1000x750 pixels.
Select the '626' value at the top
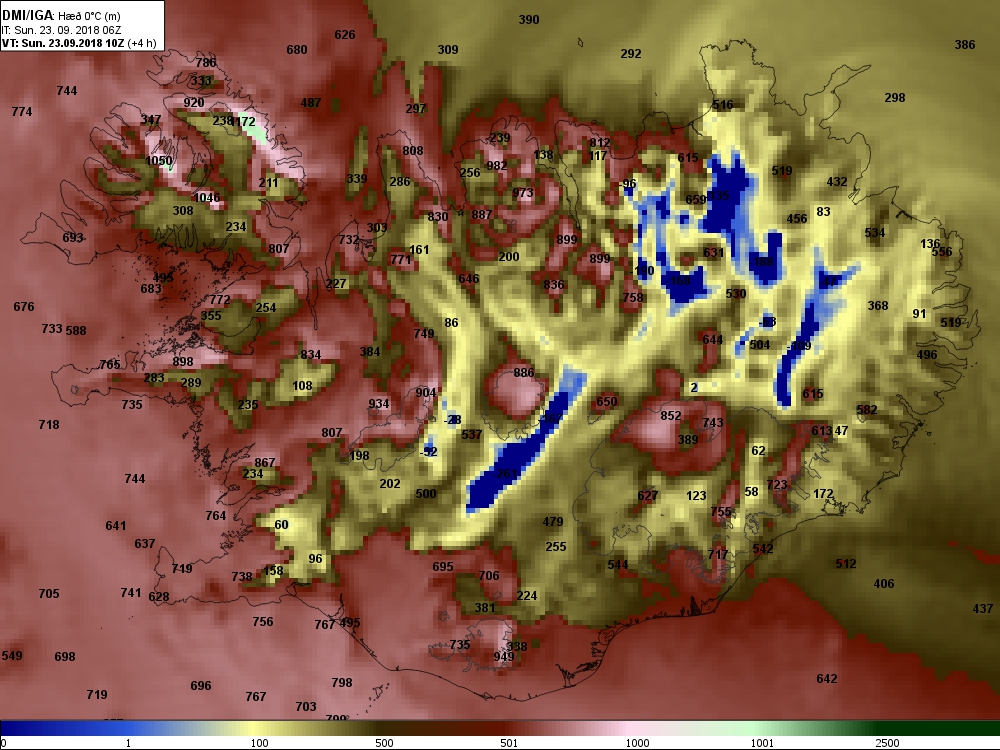point(344,34)
